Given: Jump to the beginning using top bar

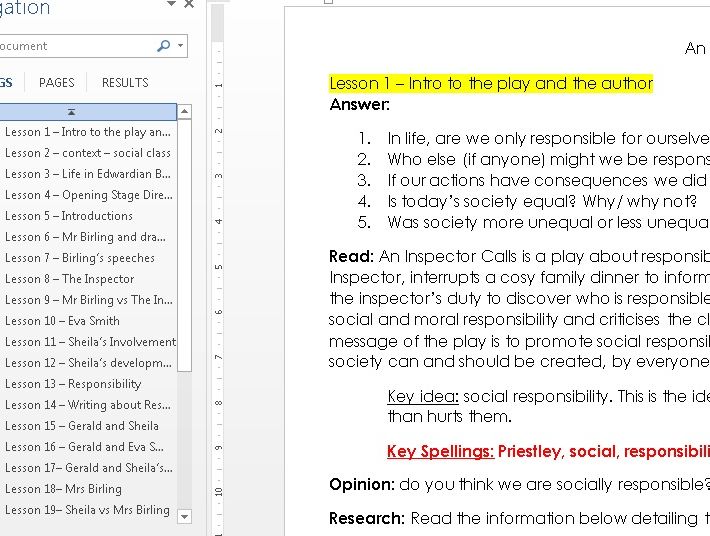Looking at the screenshot, I should pos(87,112).
